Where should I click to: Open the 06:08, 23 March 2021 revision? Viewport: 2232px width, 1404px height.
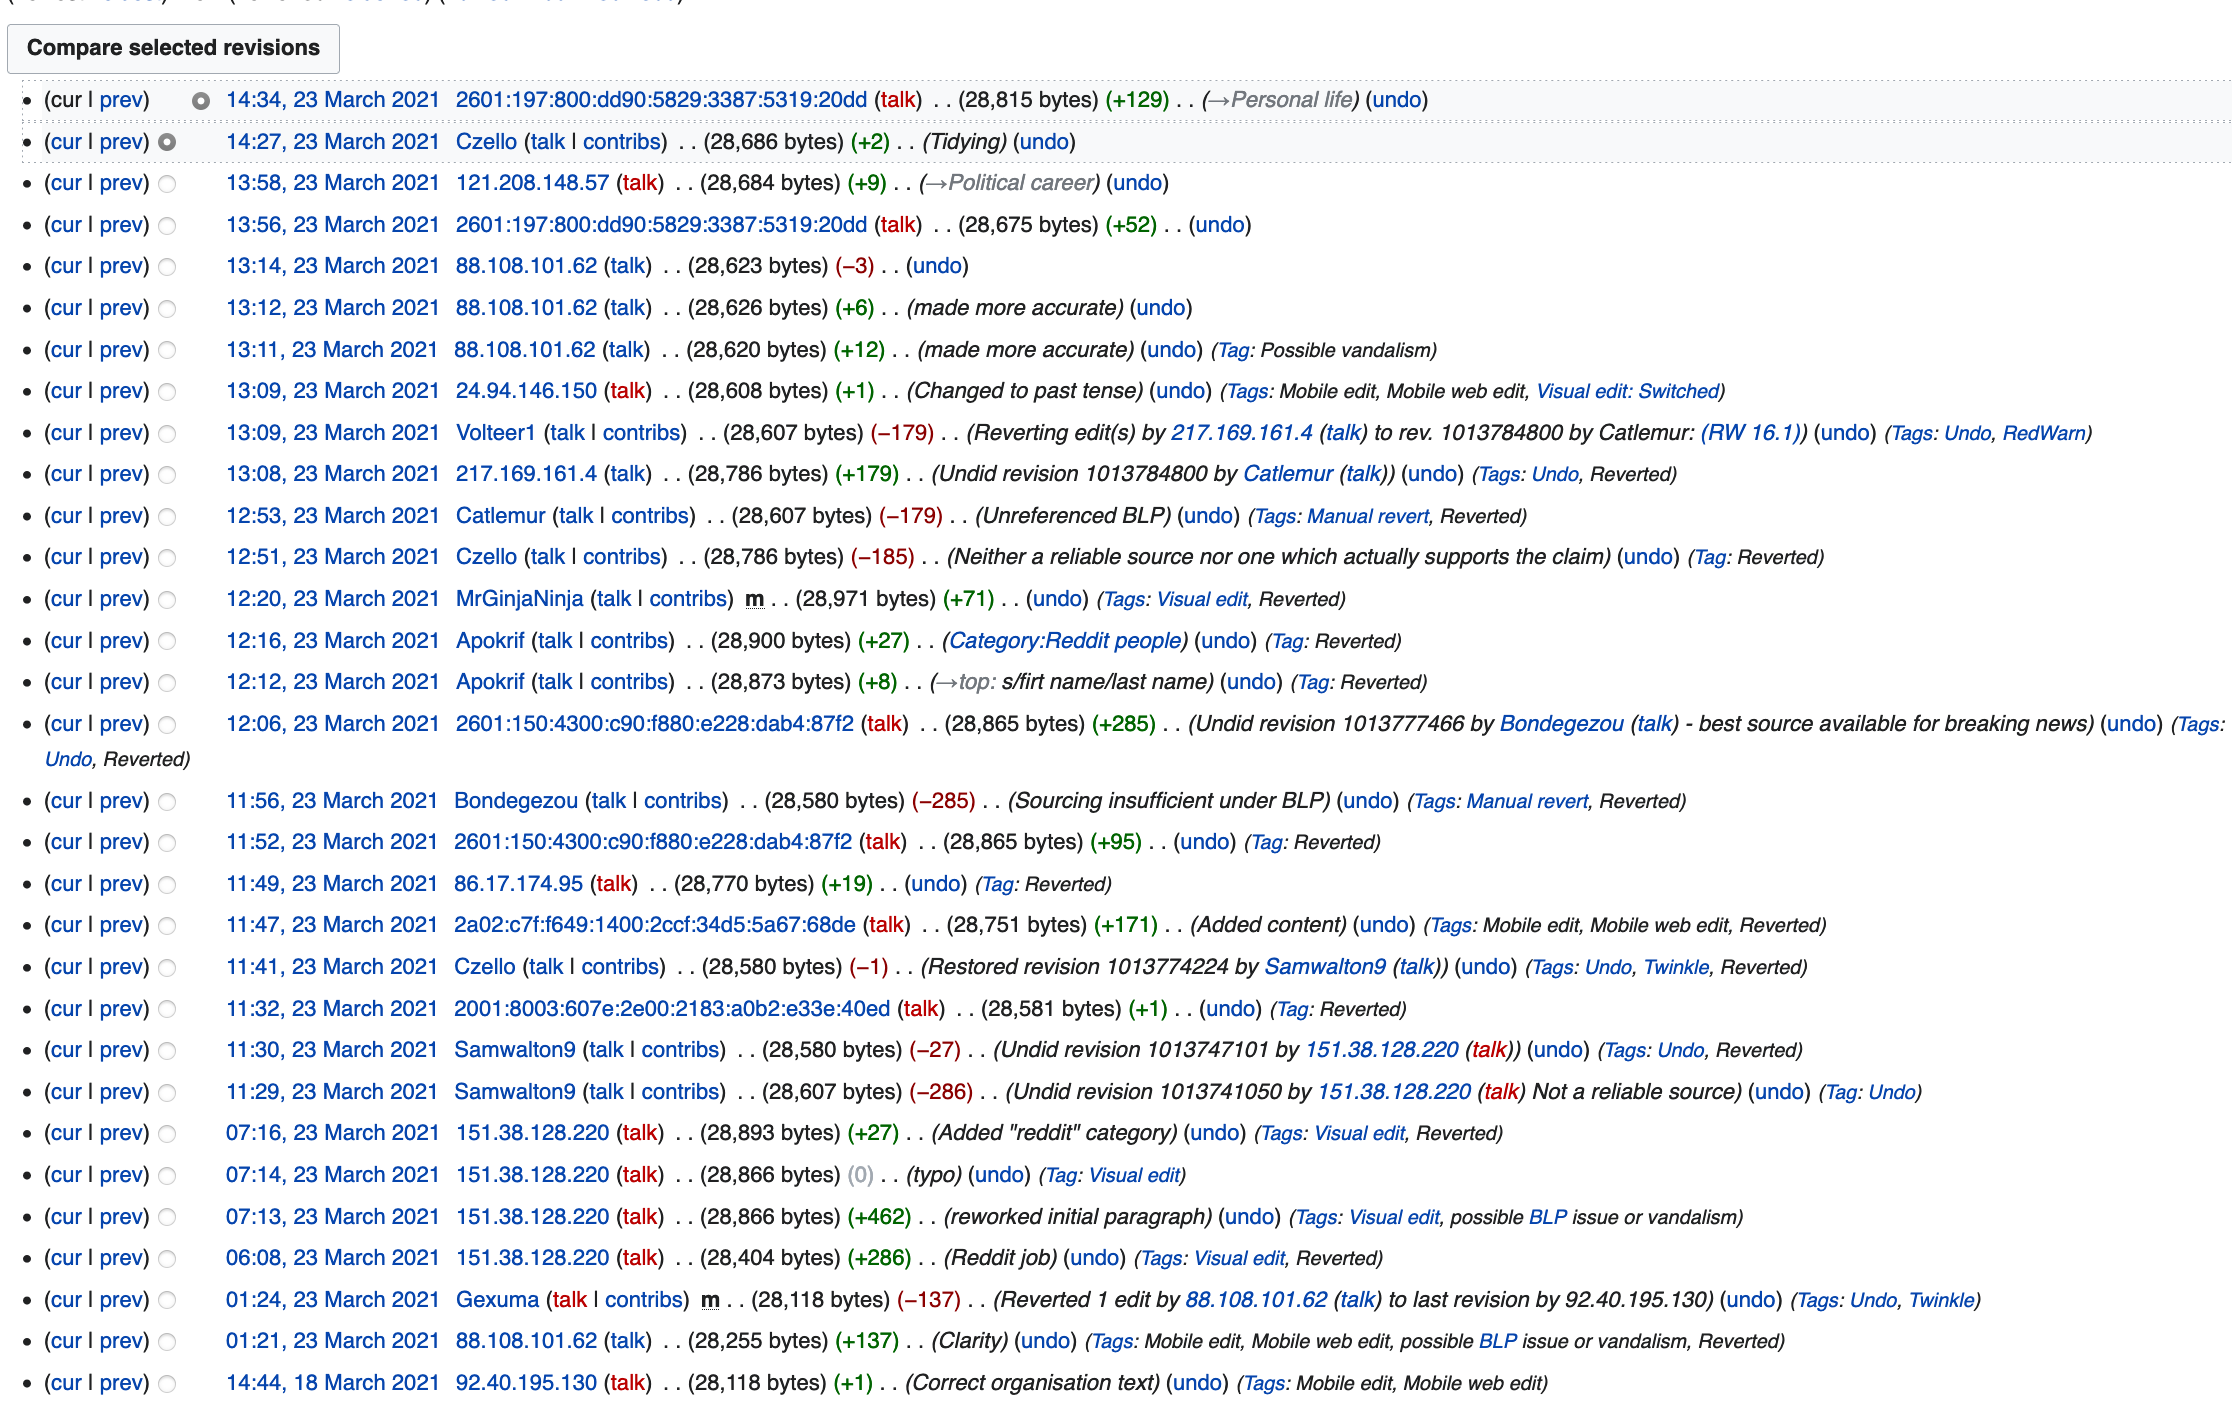tap(332, 1258)
